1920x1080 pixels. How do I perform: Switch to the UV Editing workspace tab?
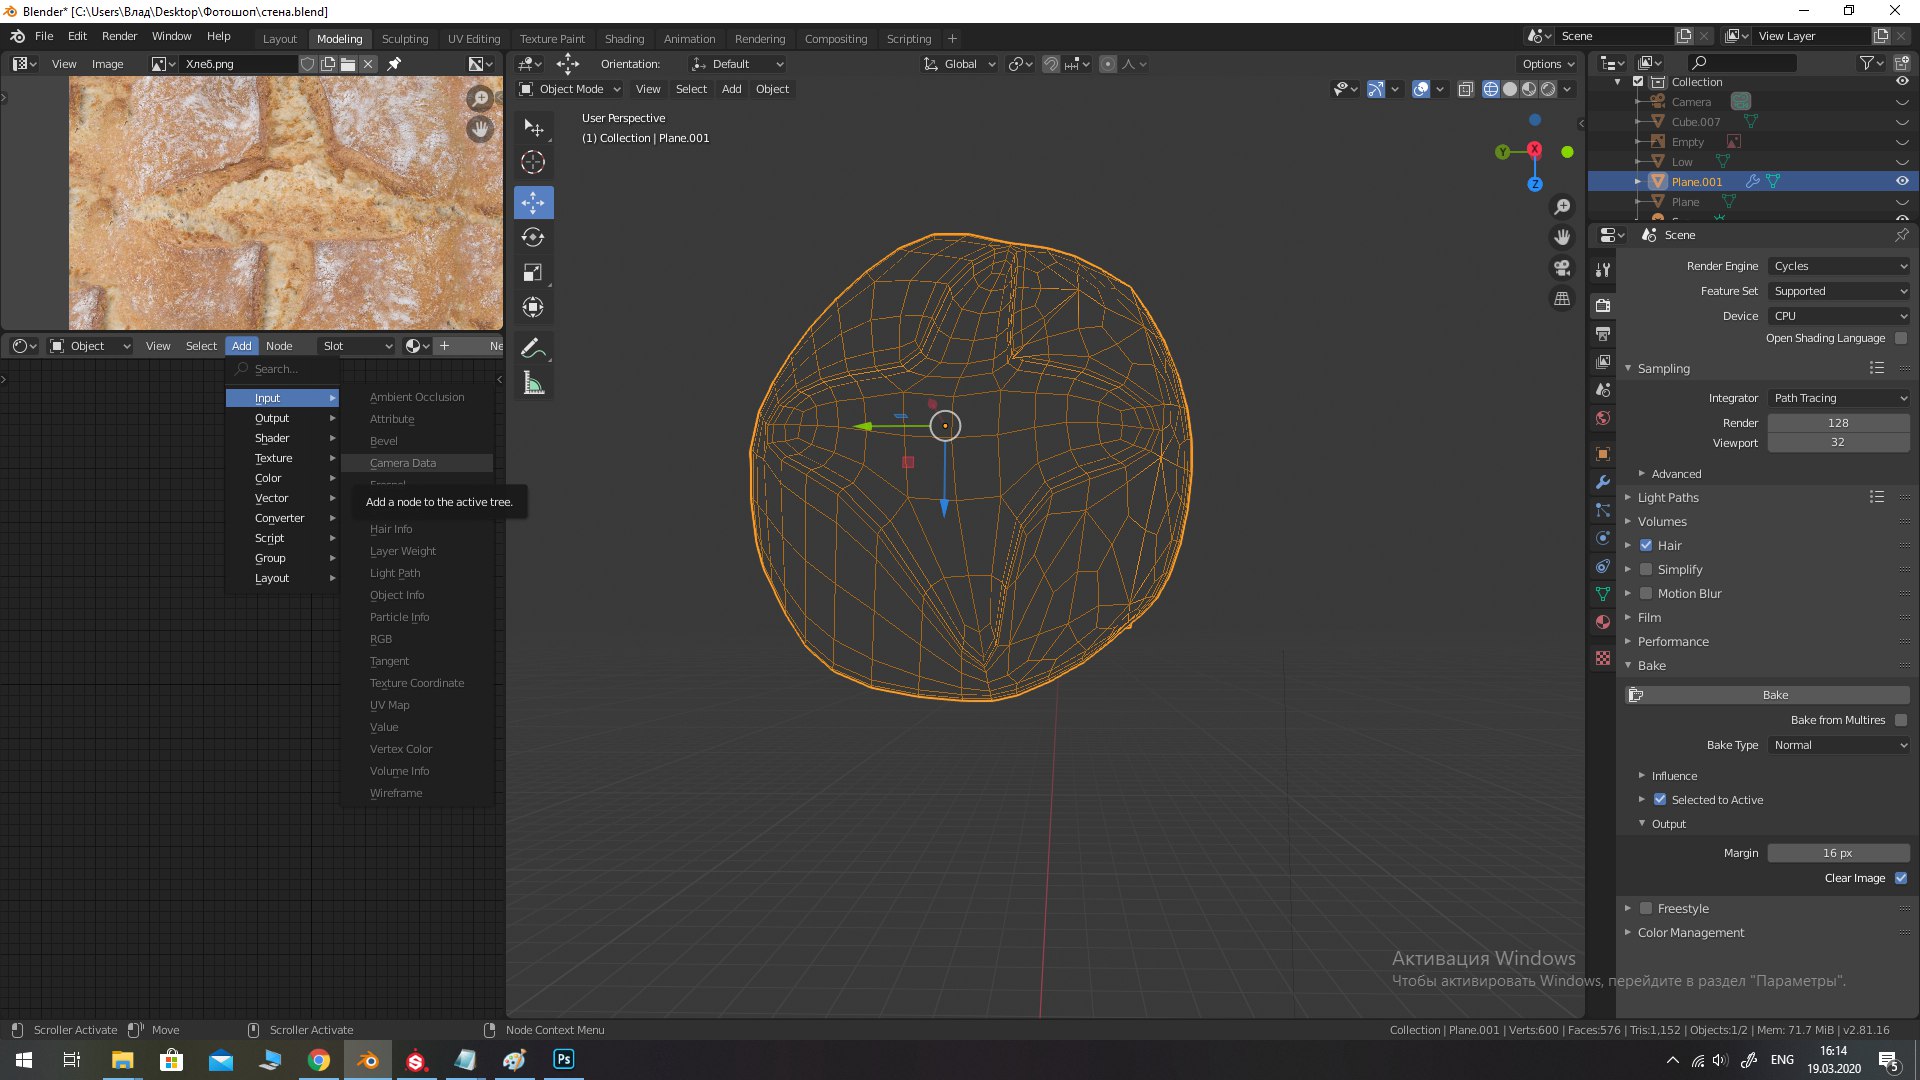point(474,38)
